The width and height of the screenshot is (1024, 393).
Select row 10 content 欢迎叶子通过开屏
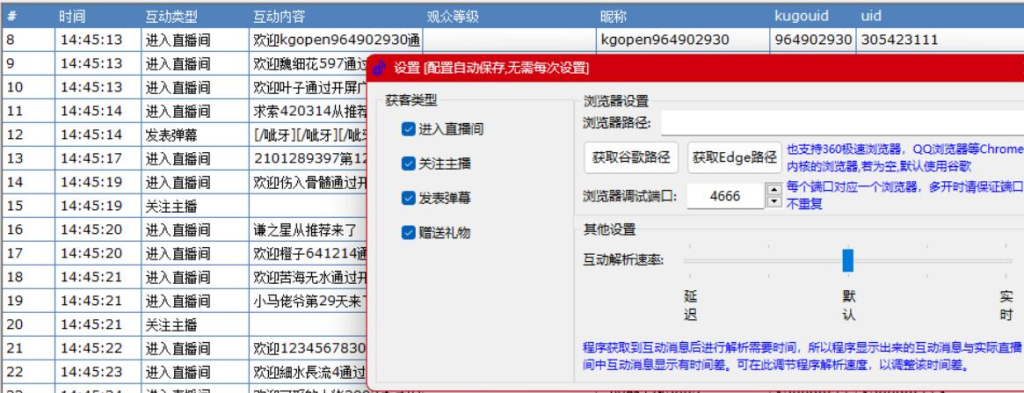pyautogui.click(x=308, y=87)
